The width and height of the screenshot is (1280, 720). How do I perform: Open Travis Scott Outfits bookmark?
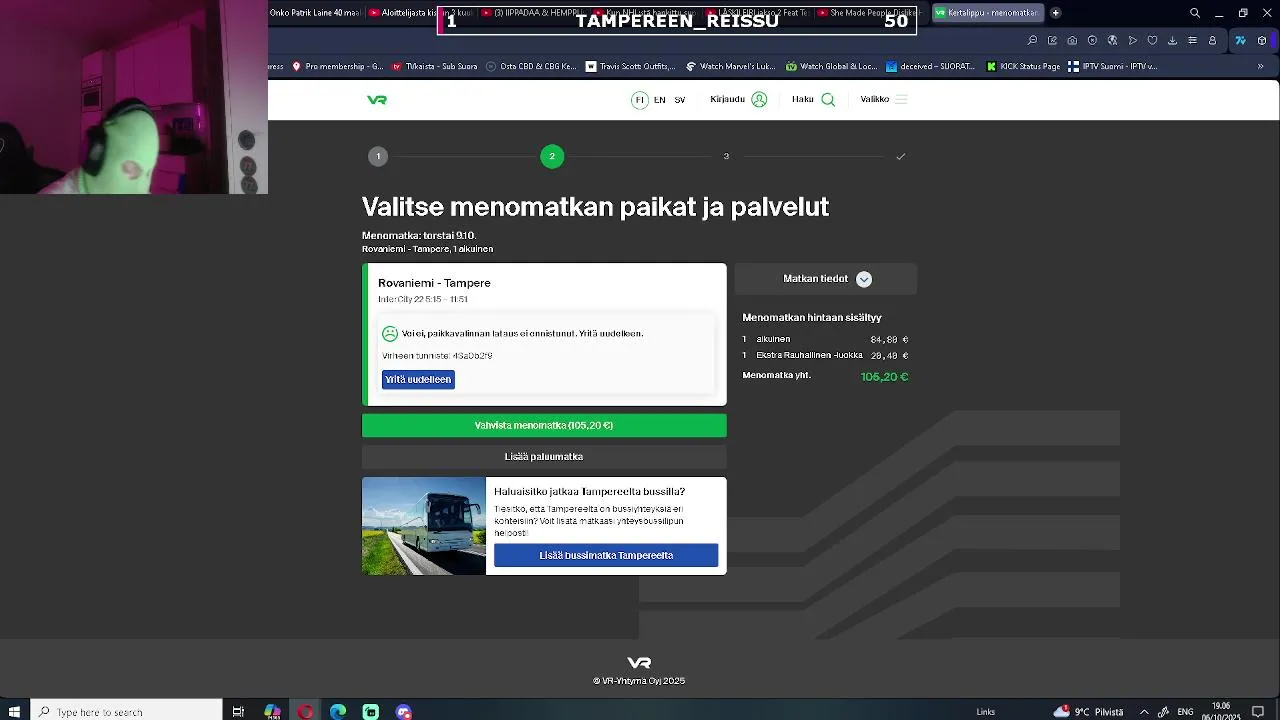tap(631, 67)
